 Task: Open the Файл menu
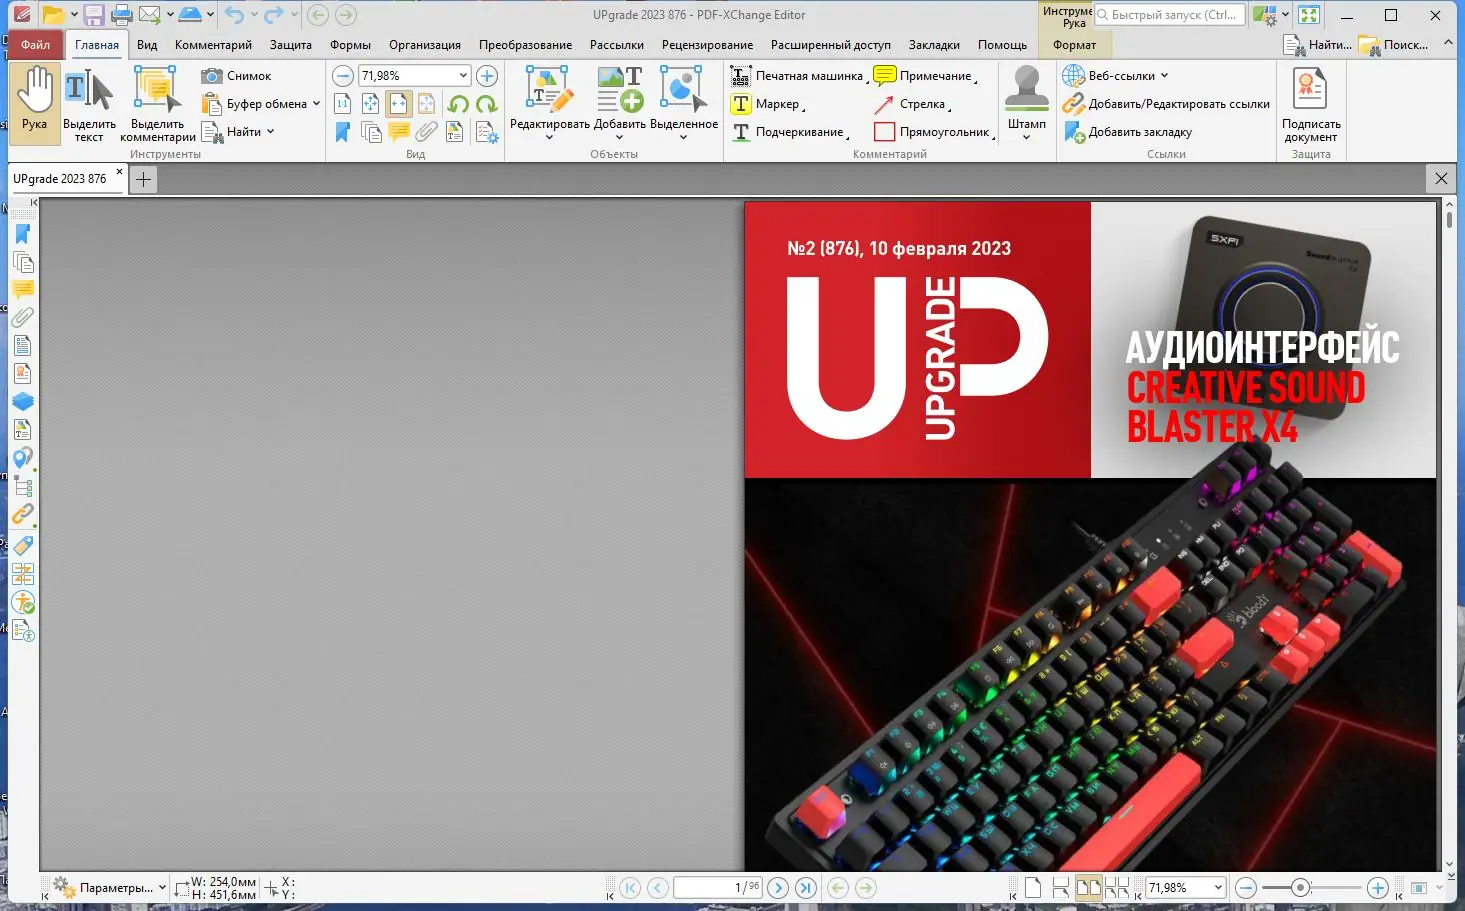[36, 45]
